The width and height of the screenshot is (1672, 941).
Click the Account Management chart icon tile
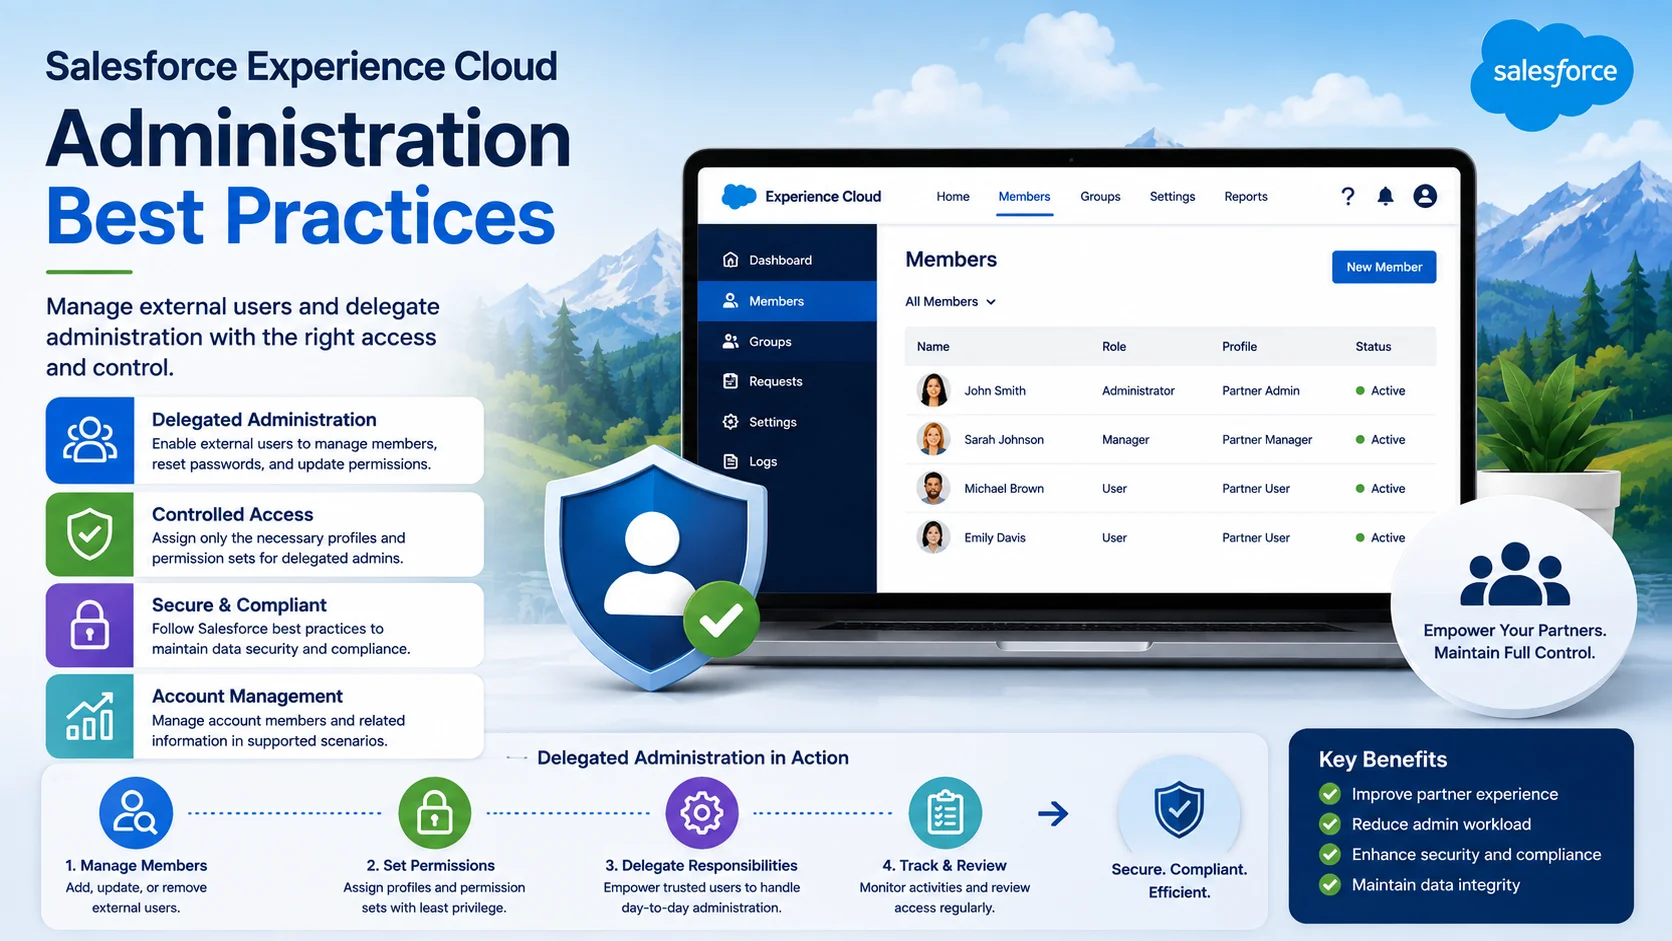point(90,716)
